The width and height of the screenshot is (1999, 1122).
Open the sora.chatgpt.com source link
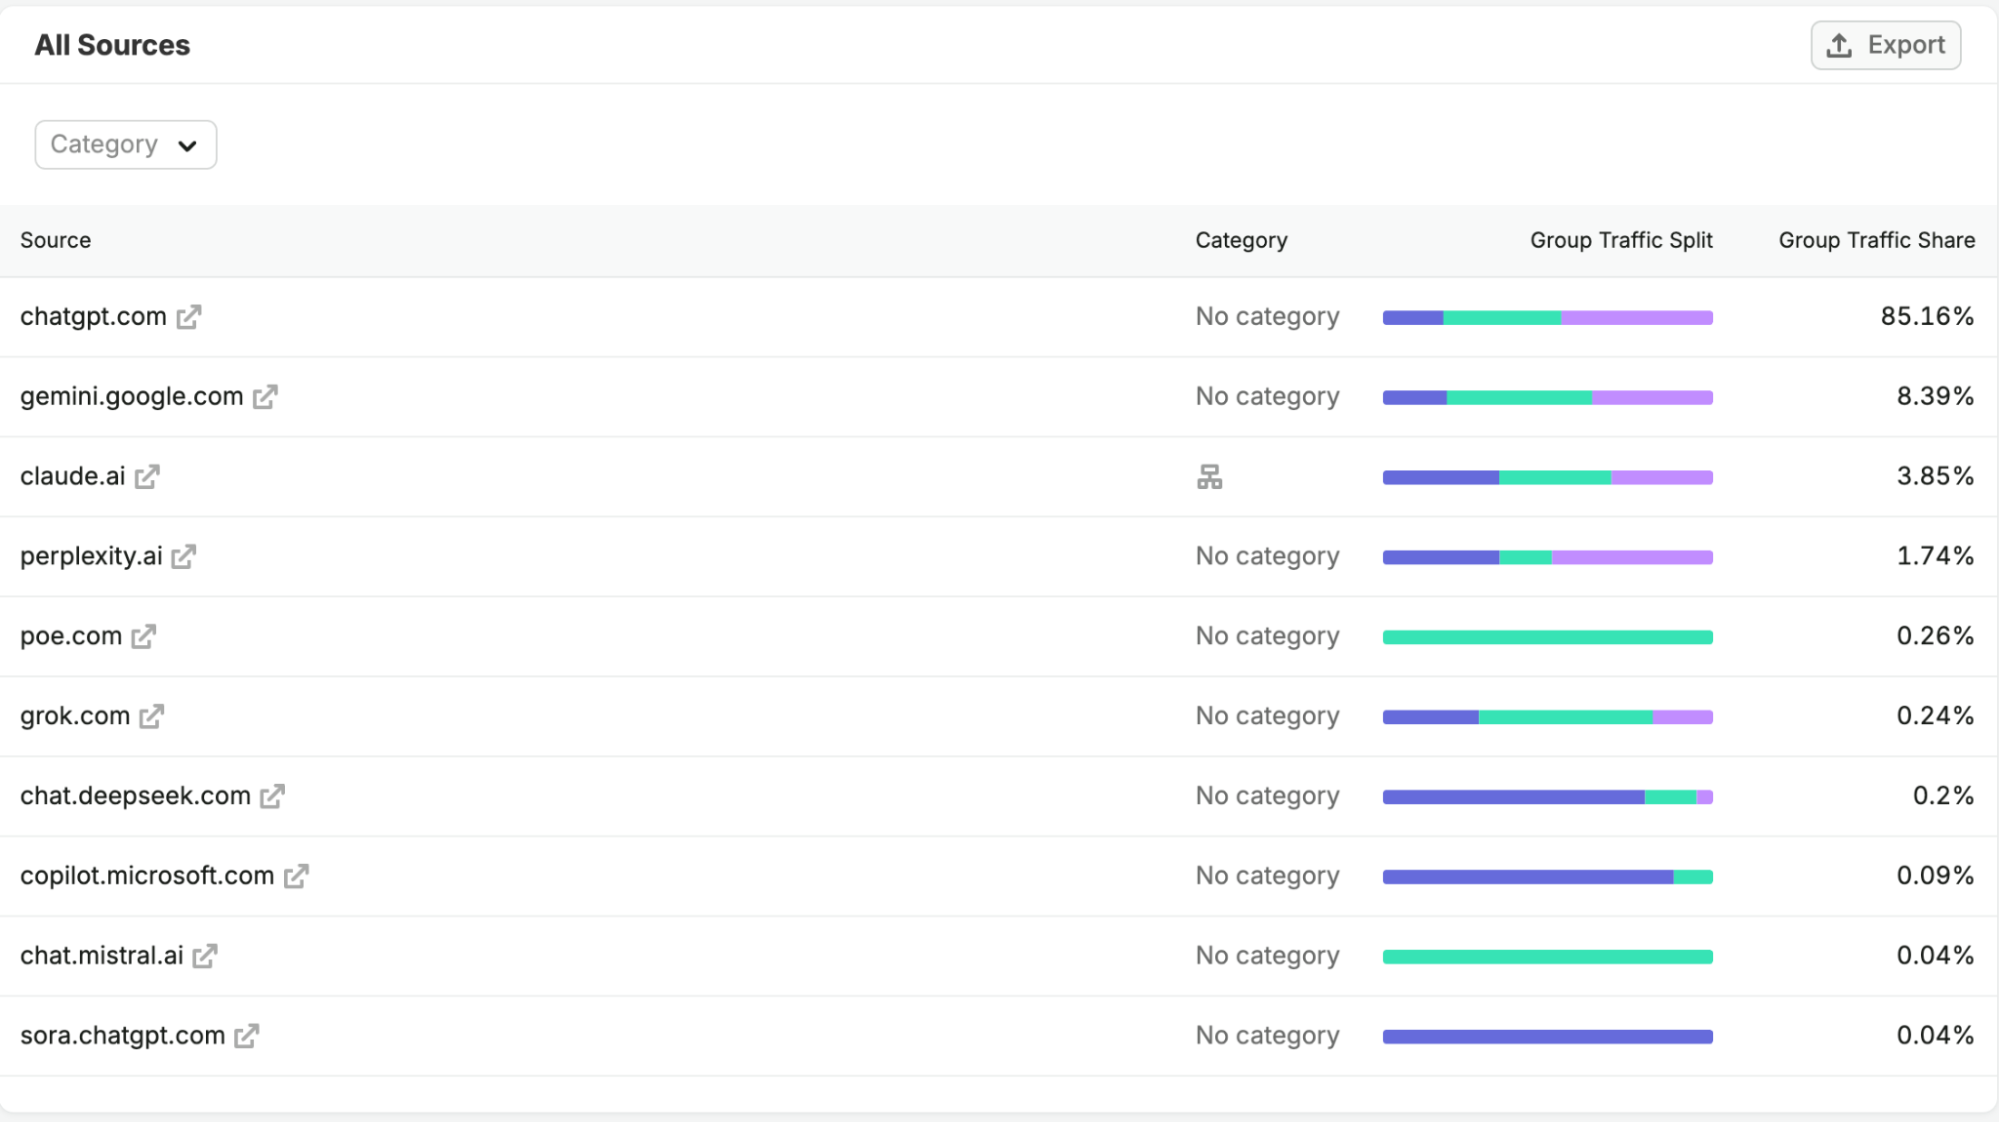[x=123, y=1036]
